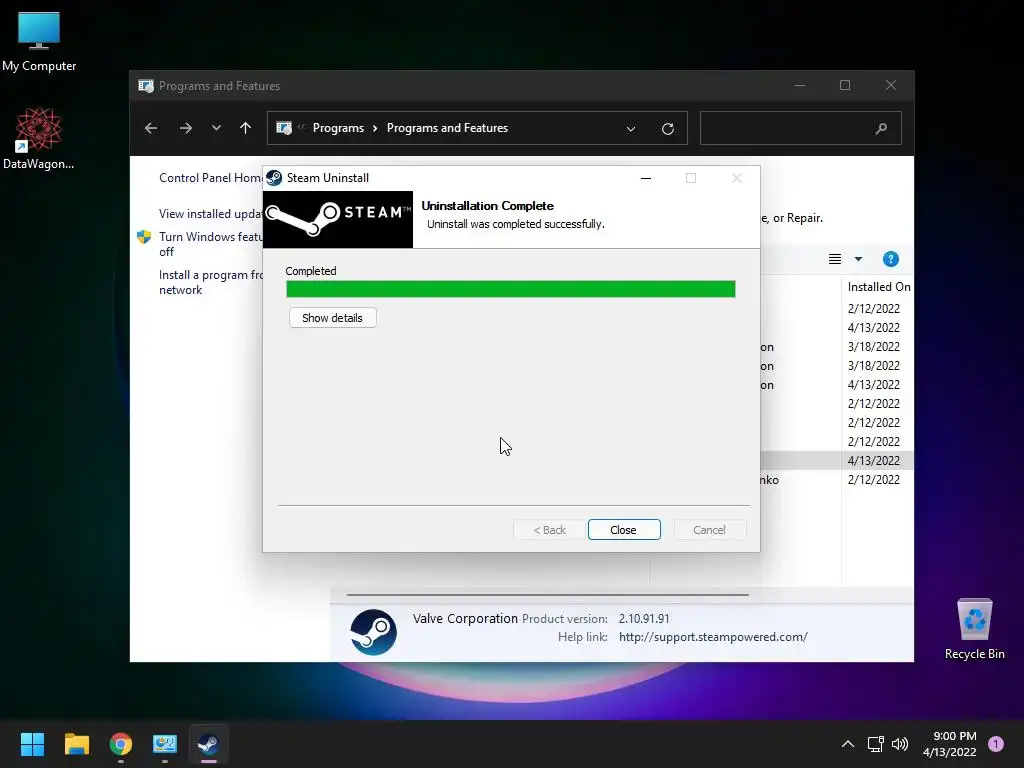Click Show details in Steam Uninstall
The height and width of the screenshot is (768, 1024).
[332, 318]
